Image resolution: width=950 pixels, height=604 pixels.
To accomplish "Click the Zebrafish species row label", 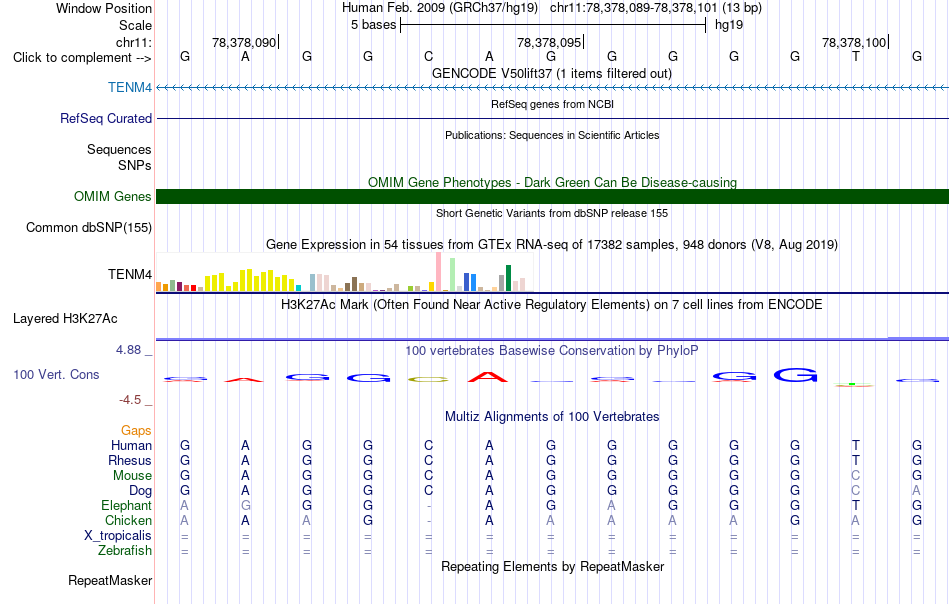I will pos(125,551).
